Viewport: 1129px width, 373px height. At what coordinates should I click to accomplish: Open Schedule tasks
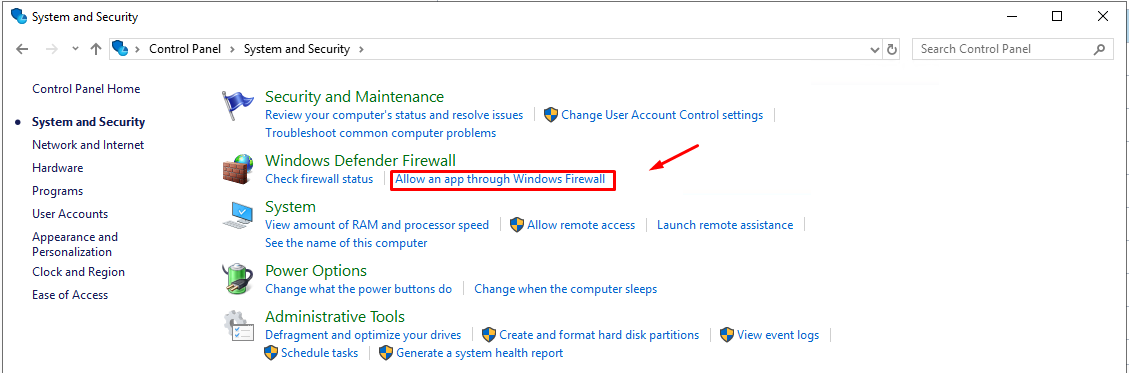[x=320, y=353]
